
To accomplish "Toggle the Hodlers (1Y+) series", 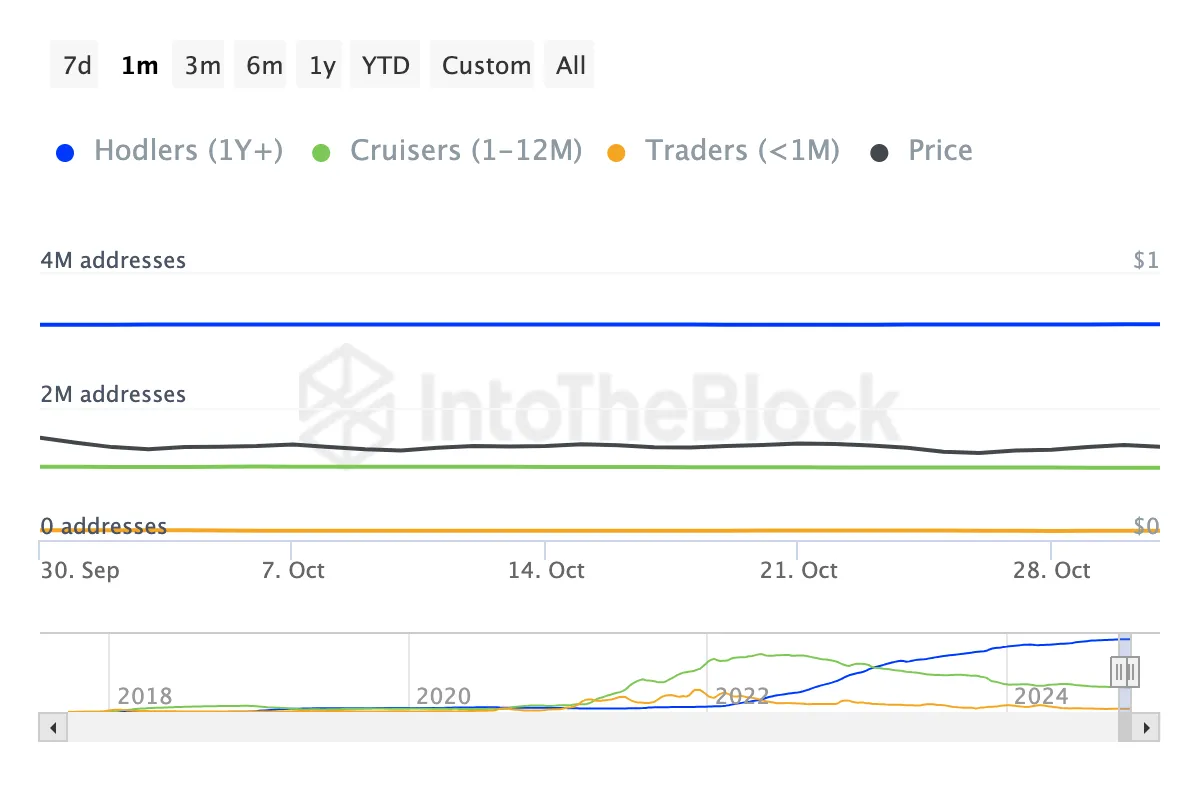I will click(x=188, y=151).
